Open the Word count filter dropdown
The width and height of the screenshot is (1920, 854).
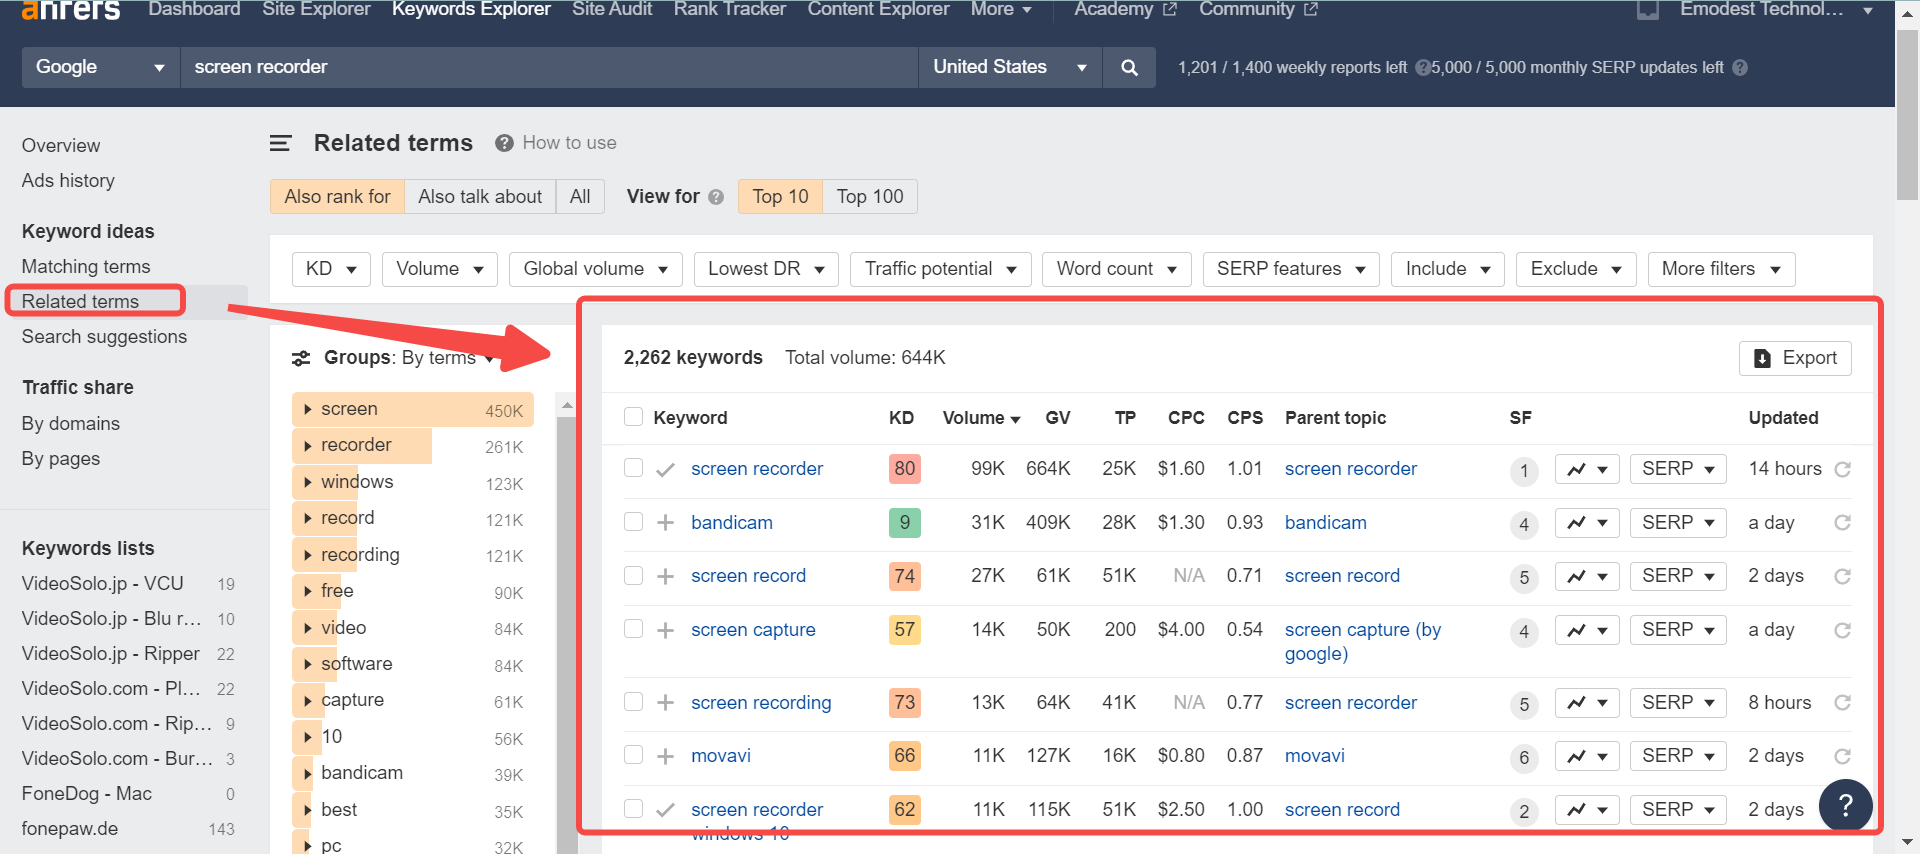[1117, 269]
